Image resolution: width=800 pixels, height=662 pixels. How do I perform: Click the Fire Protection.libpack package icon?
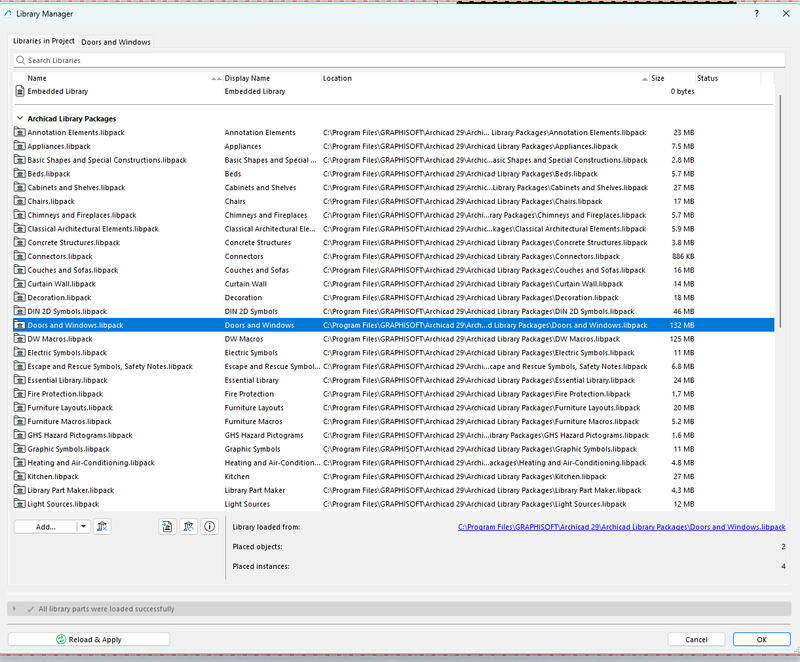pyautogui.click(x=20, y=394)
